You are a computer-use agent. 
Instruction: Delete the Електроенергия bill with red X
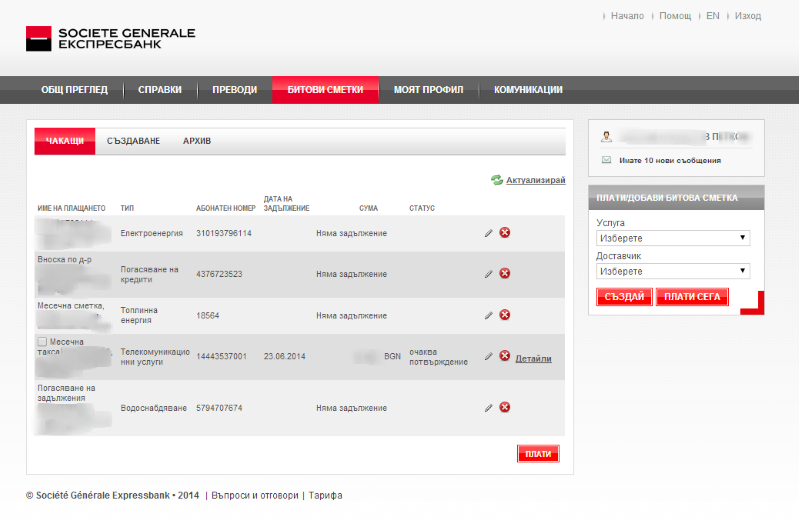(x=505, y=233)
